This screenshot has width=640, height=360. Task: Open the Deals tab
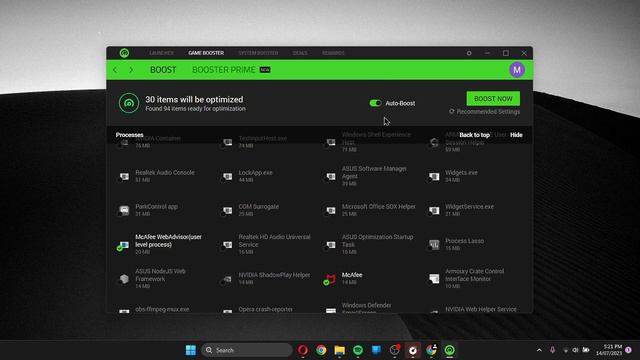click(x=300, y=53)
